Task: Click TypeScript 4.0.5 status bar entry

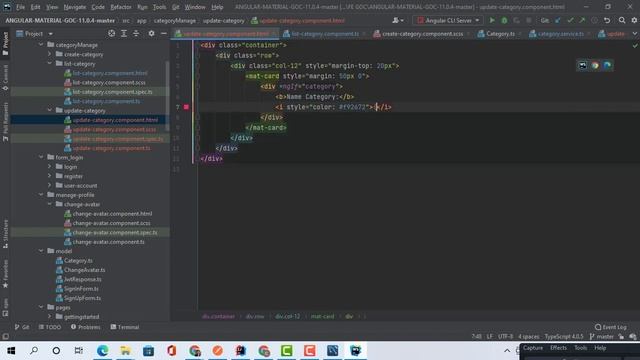Action: [x=565, y=336]
